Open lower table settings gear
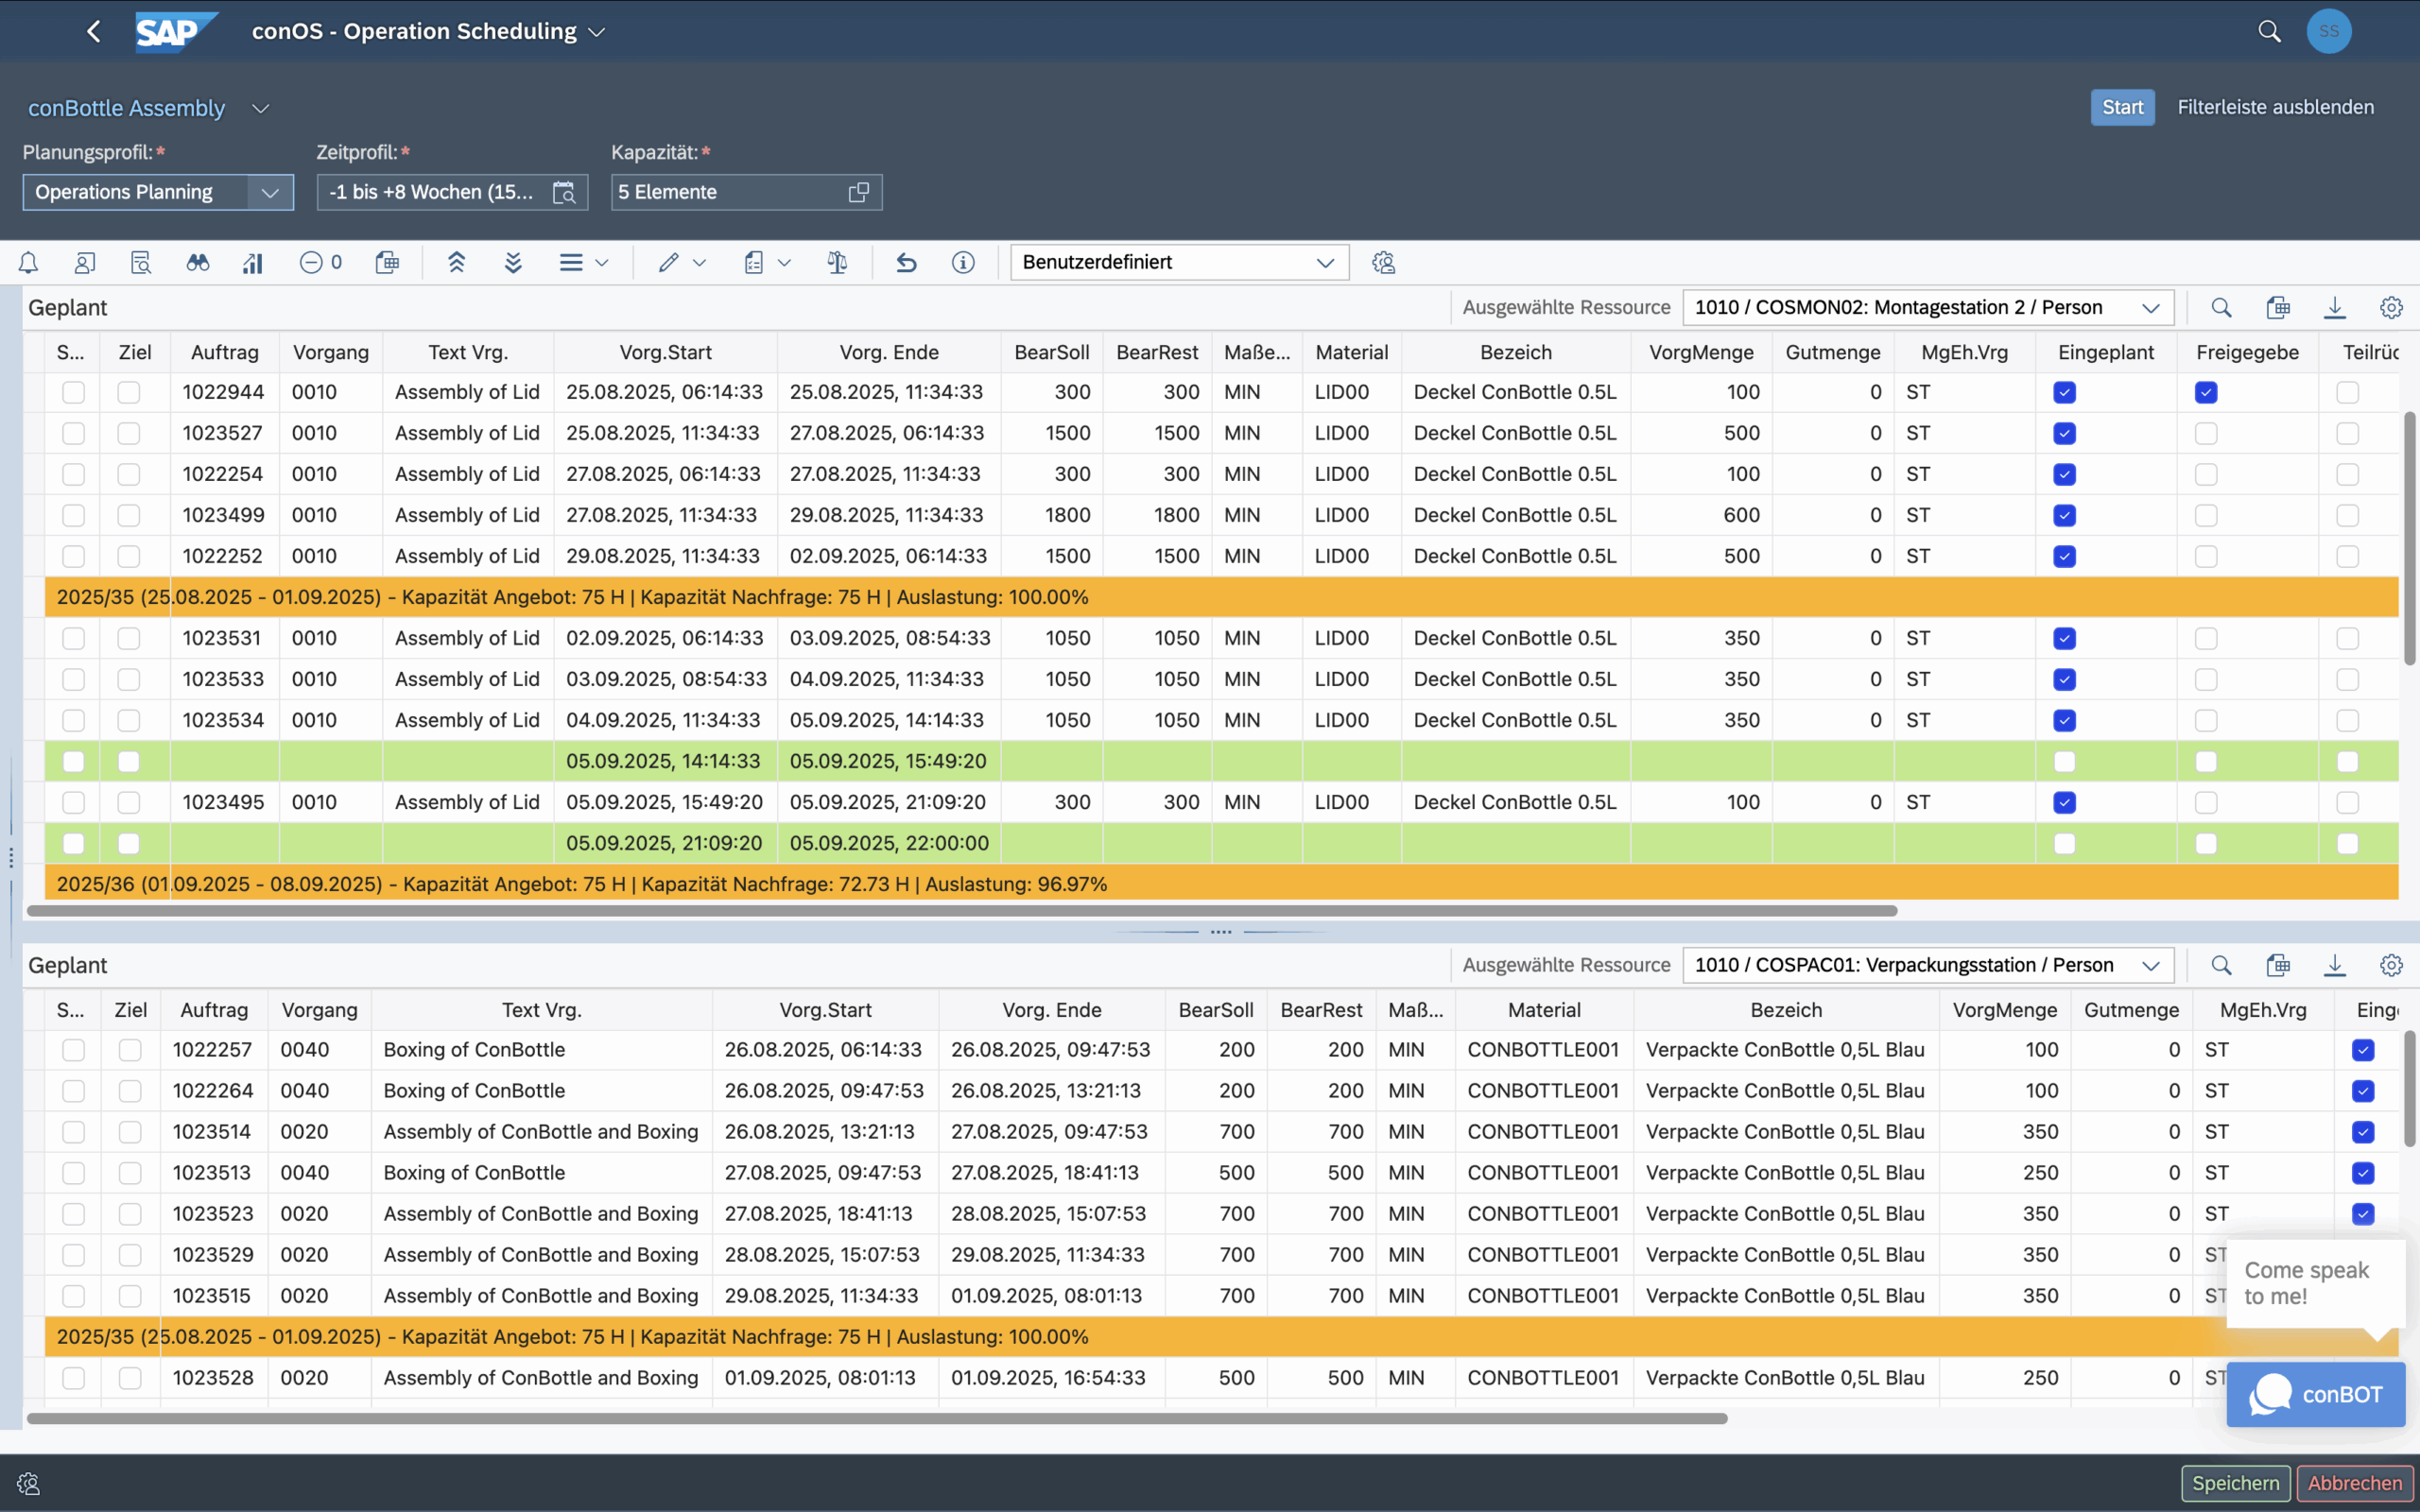Screen dimensions: 2420x1512 [x=2390, y=965]
